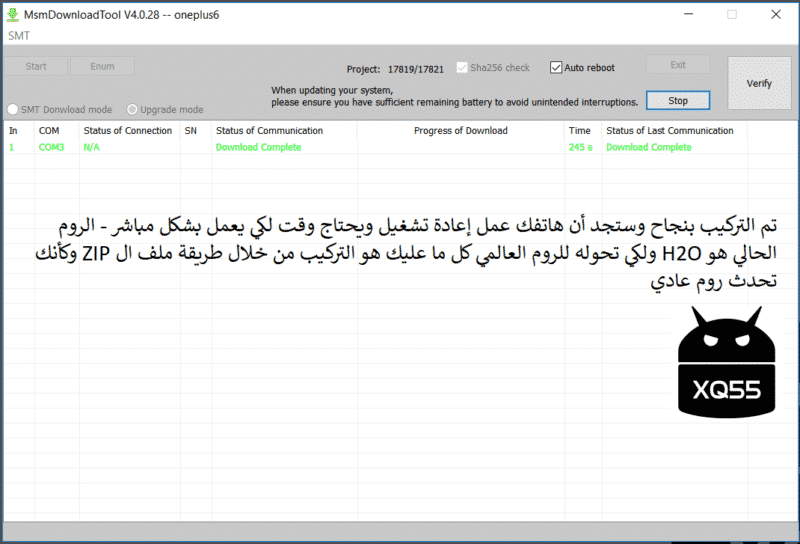
Task: Click the Start button
Action: (36, 66)
